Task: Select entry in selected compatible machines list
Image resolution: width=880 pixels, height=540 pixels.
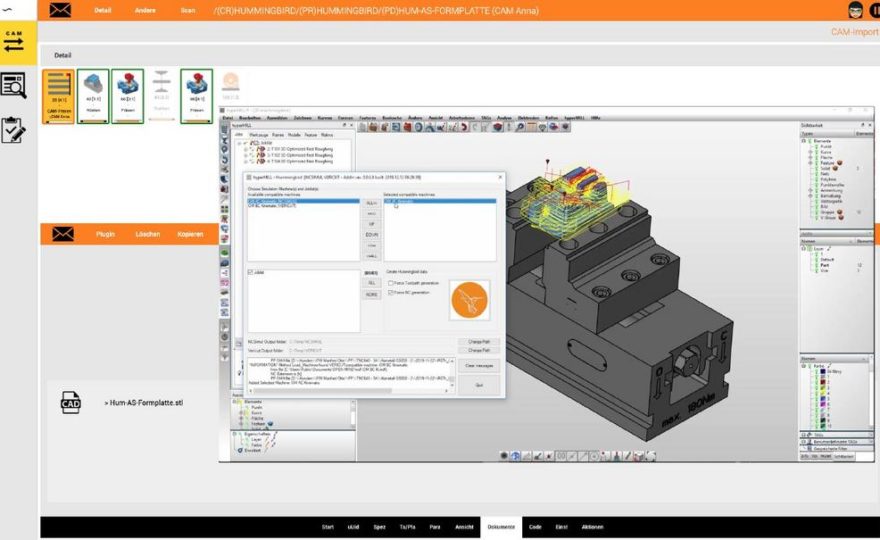Action: click(x=439, y=201)
